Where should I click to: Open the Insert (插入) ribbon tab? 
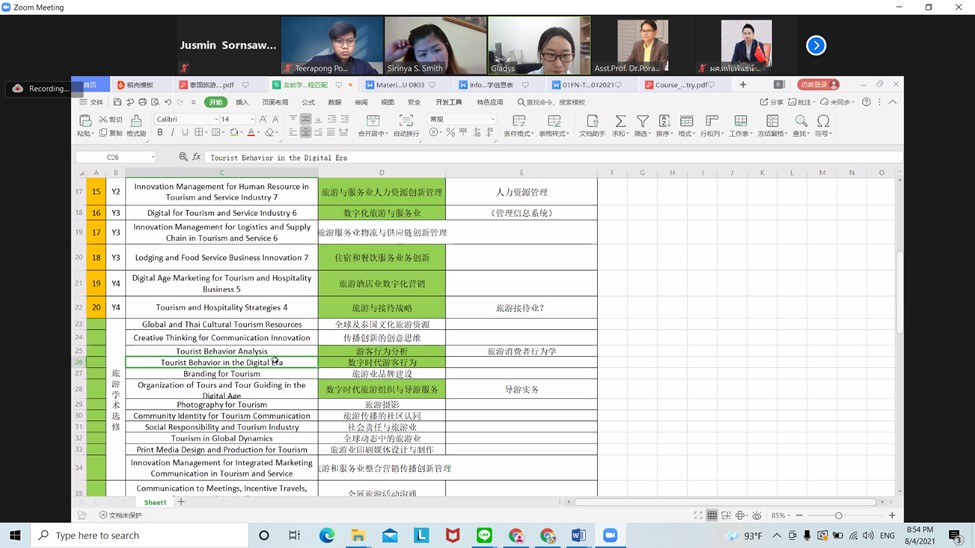[242, 102]
